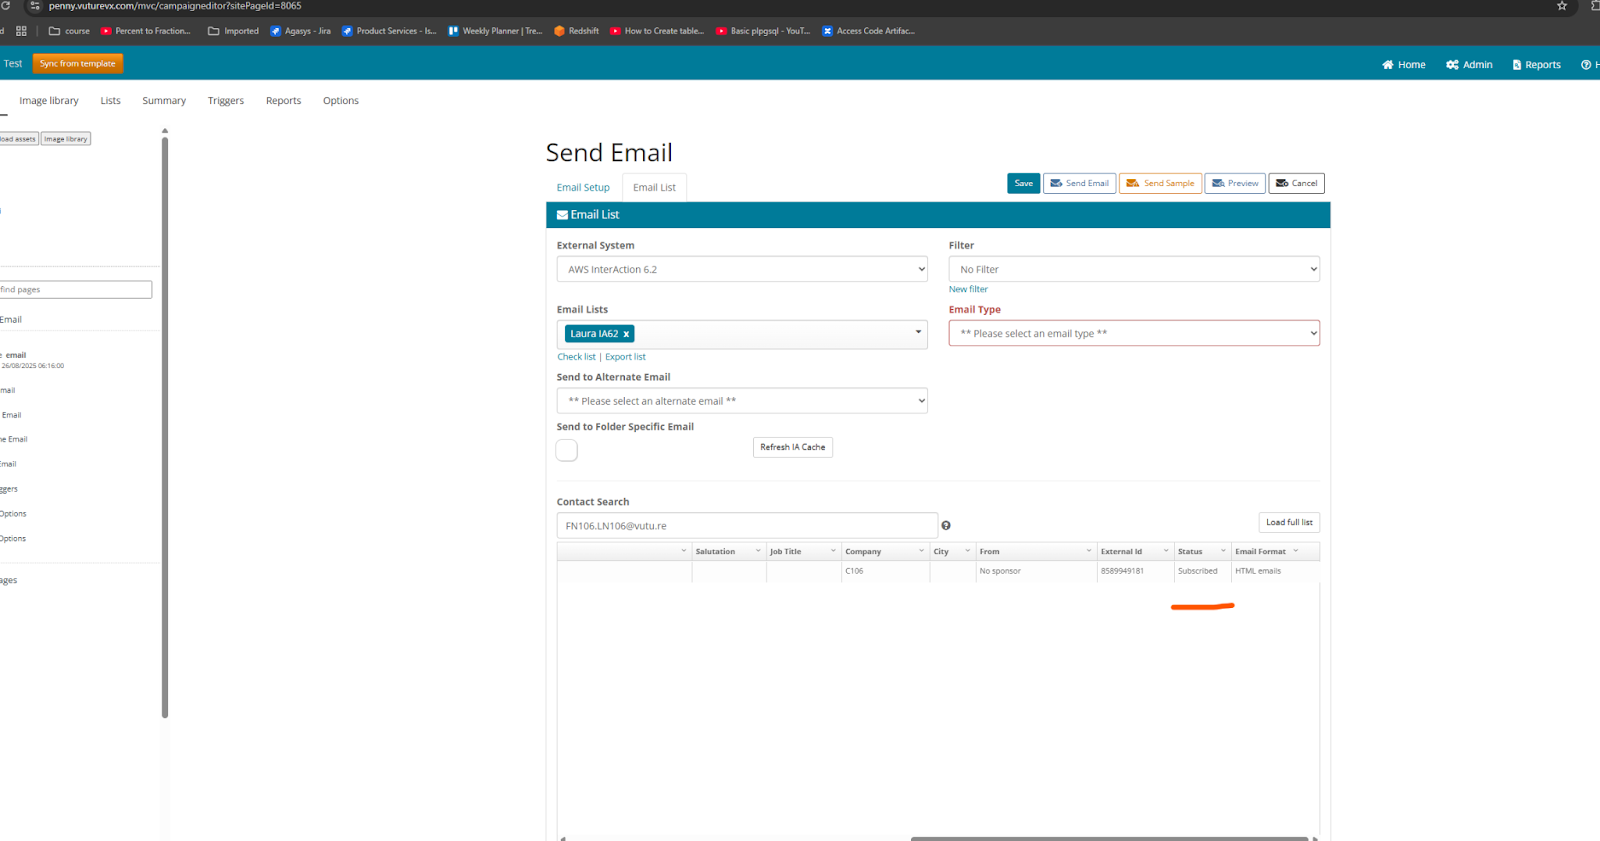
Task: Open the Send to Alternate Email dropdown
Action: click(742, 401)
